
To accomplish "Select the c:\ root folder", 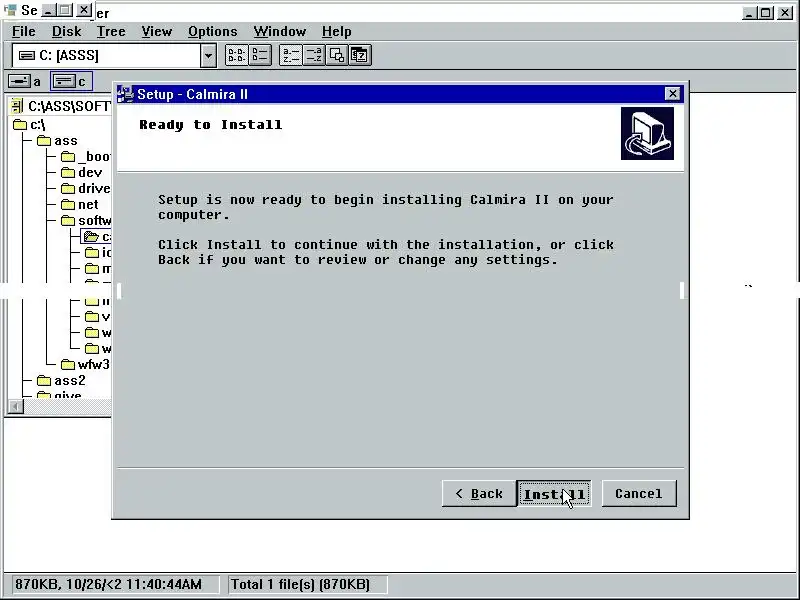I will [29, 124].
